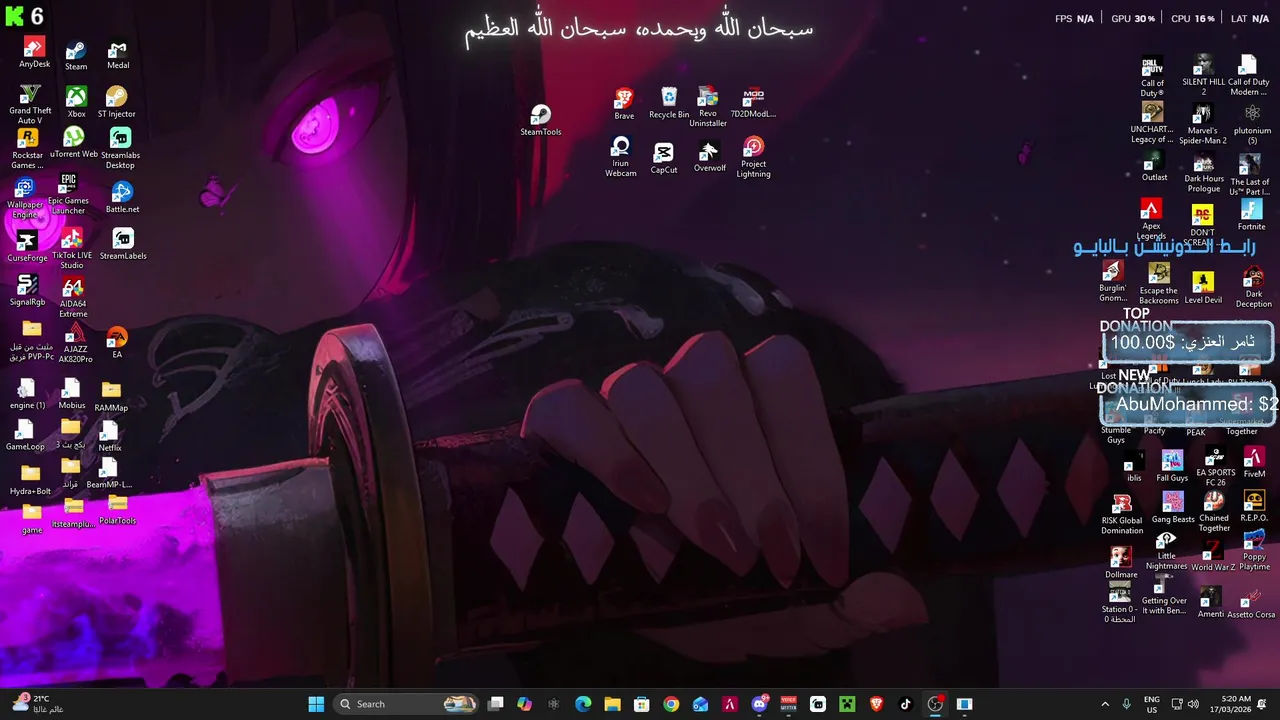Select the RAMMap folder icon
This screenshot has width=1280, height=720.
tap(111, 396)
